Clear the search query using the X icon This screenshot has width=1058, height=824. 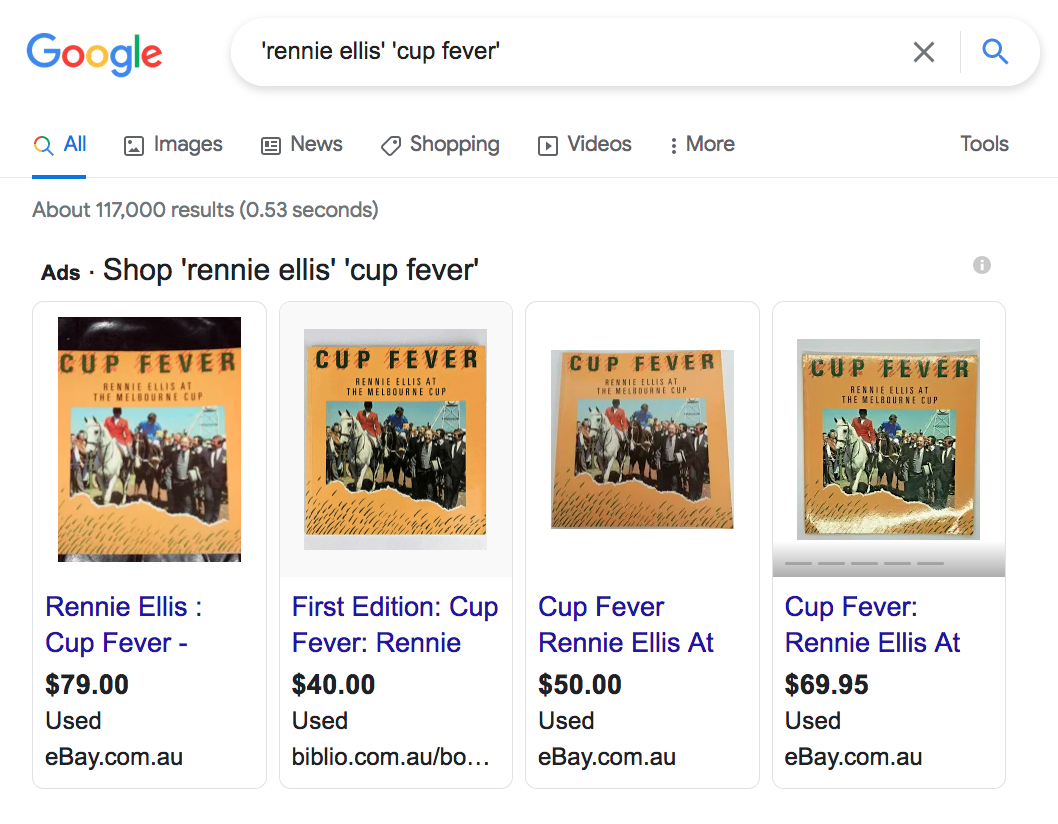pos(923,52)
